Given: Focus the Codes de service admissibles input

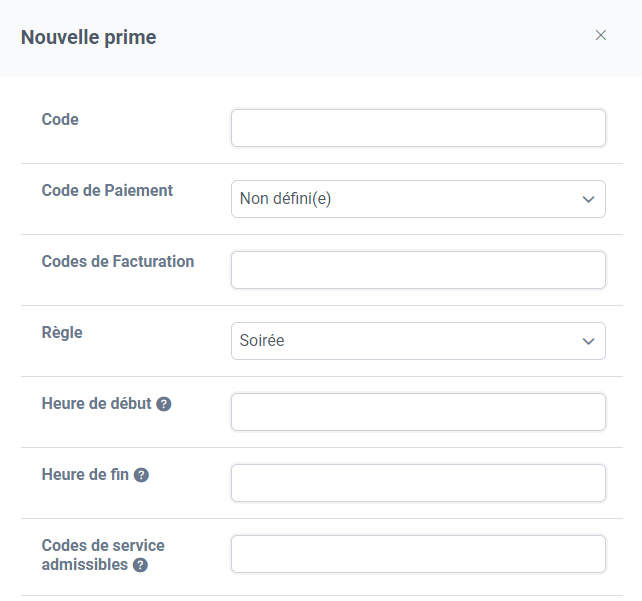Looking at the screenshot, I should (418, 554).
